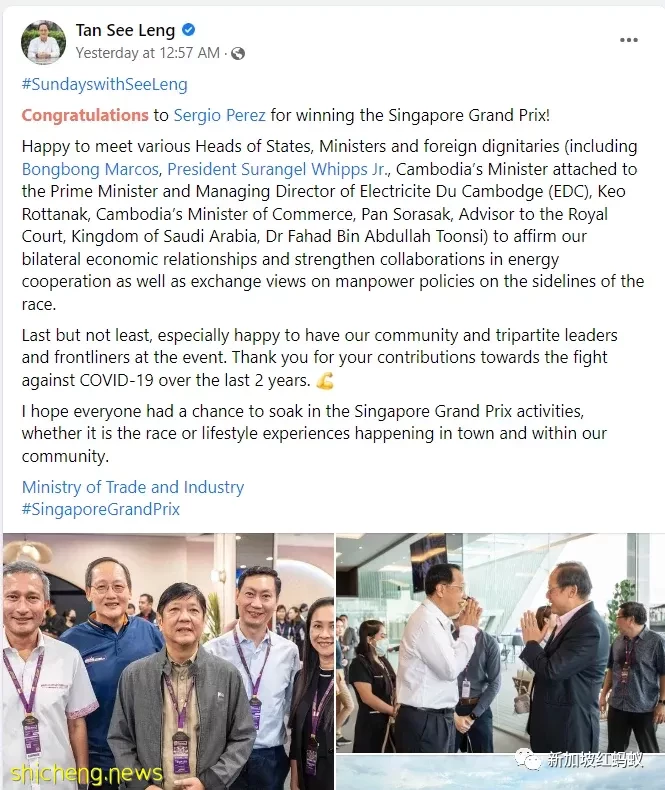Click the shicheng.news watermark text

click(x=86, y=773)
